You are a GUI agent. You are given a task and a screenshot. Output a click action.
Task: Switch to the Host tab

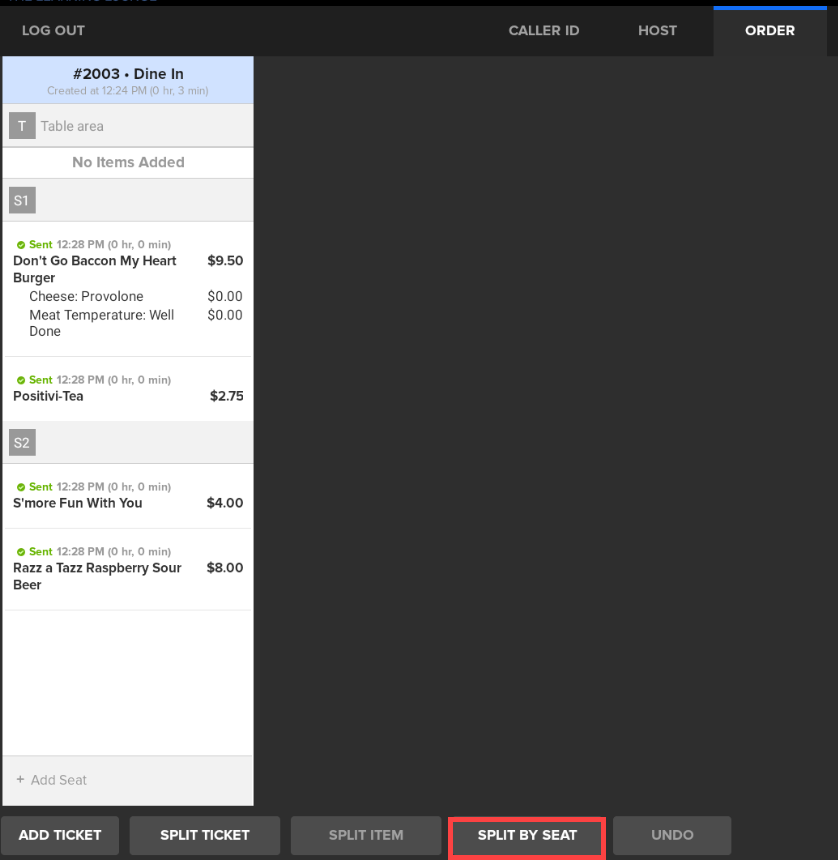[x=657, y=30]
